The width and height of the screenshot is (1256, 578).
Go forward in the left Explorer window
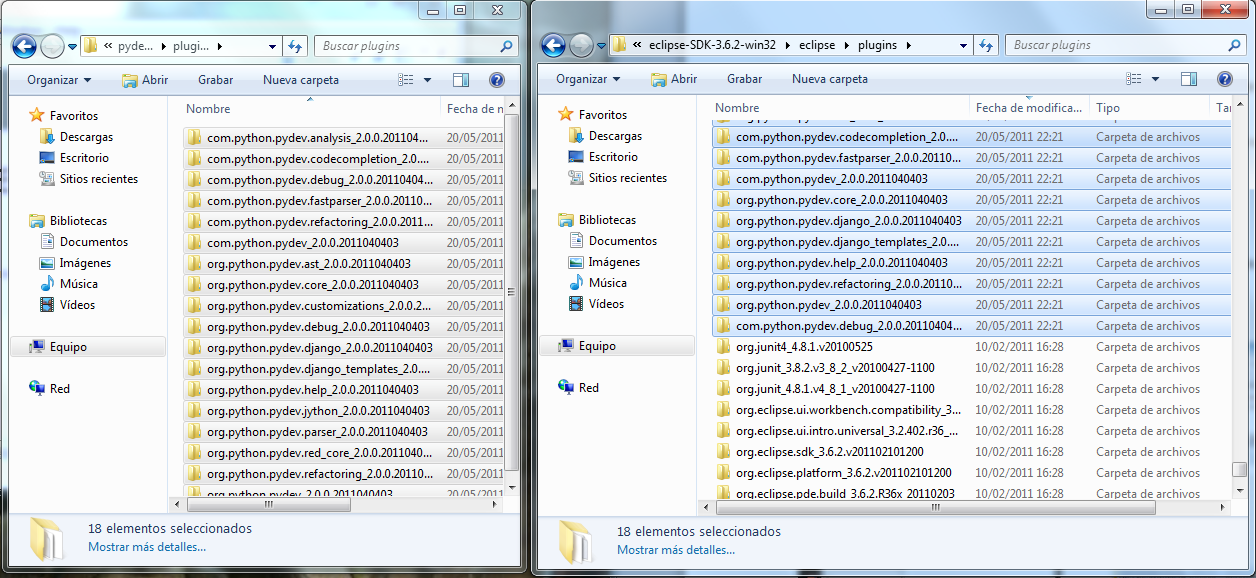point(52,45)
